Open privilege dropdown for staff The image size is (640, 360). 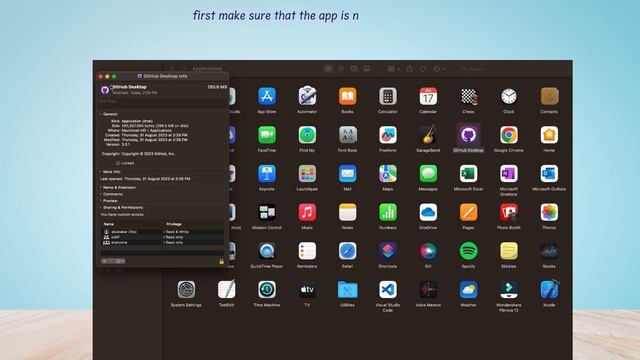(173, 237)
